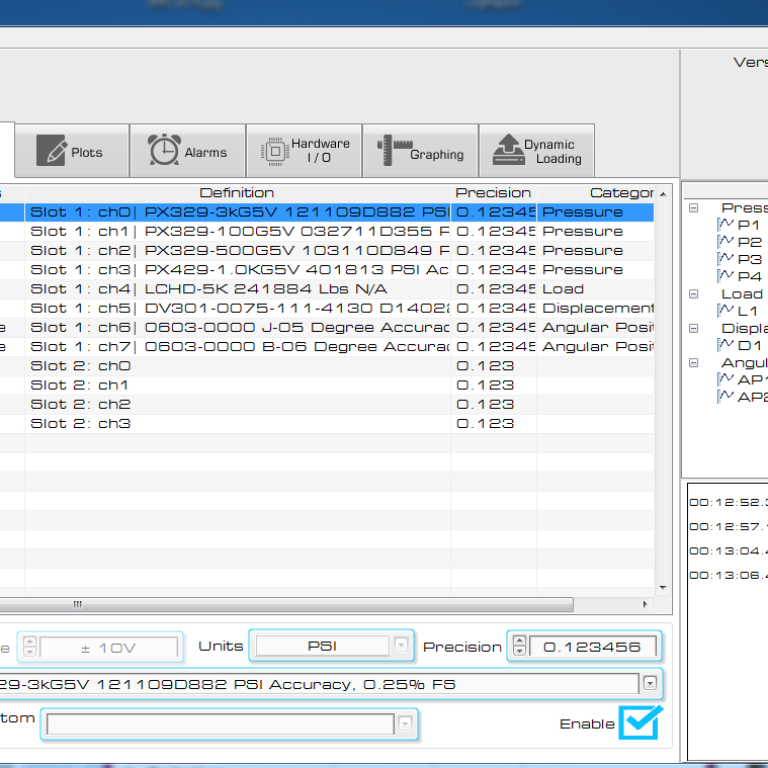Click the log entry 00:13:06
This screenshot has height=768, width=768.
728,576
